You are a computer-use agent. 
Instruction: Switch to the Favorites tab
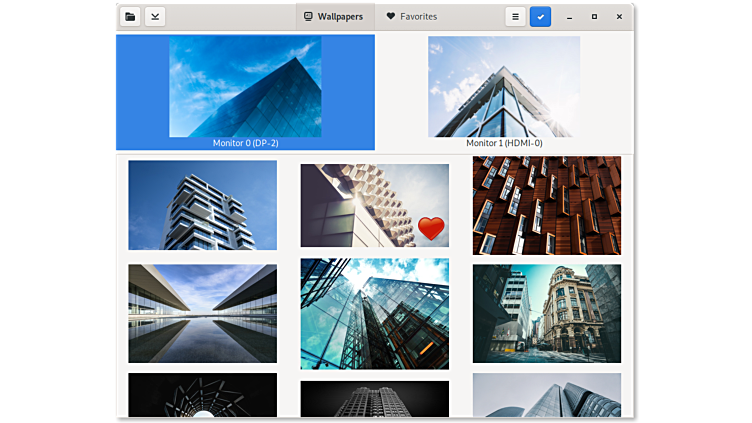(412, 17)
